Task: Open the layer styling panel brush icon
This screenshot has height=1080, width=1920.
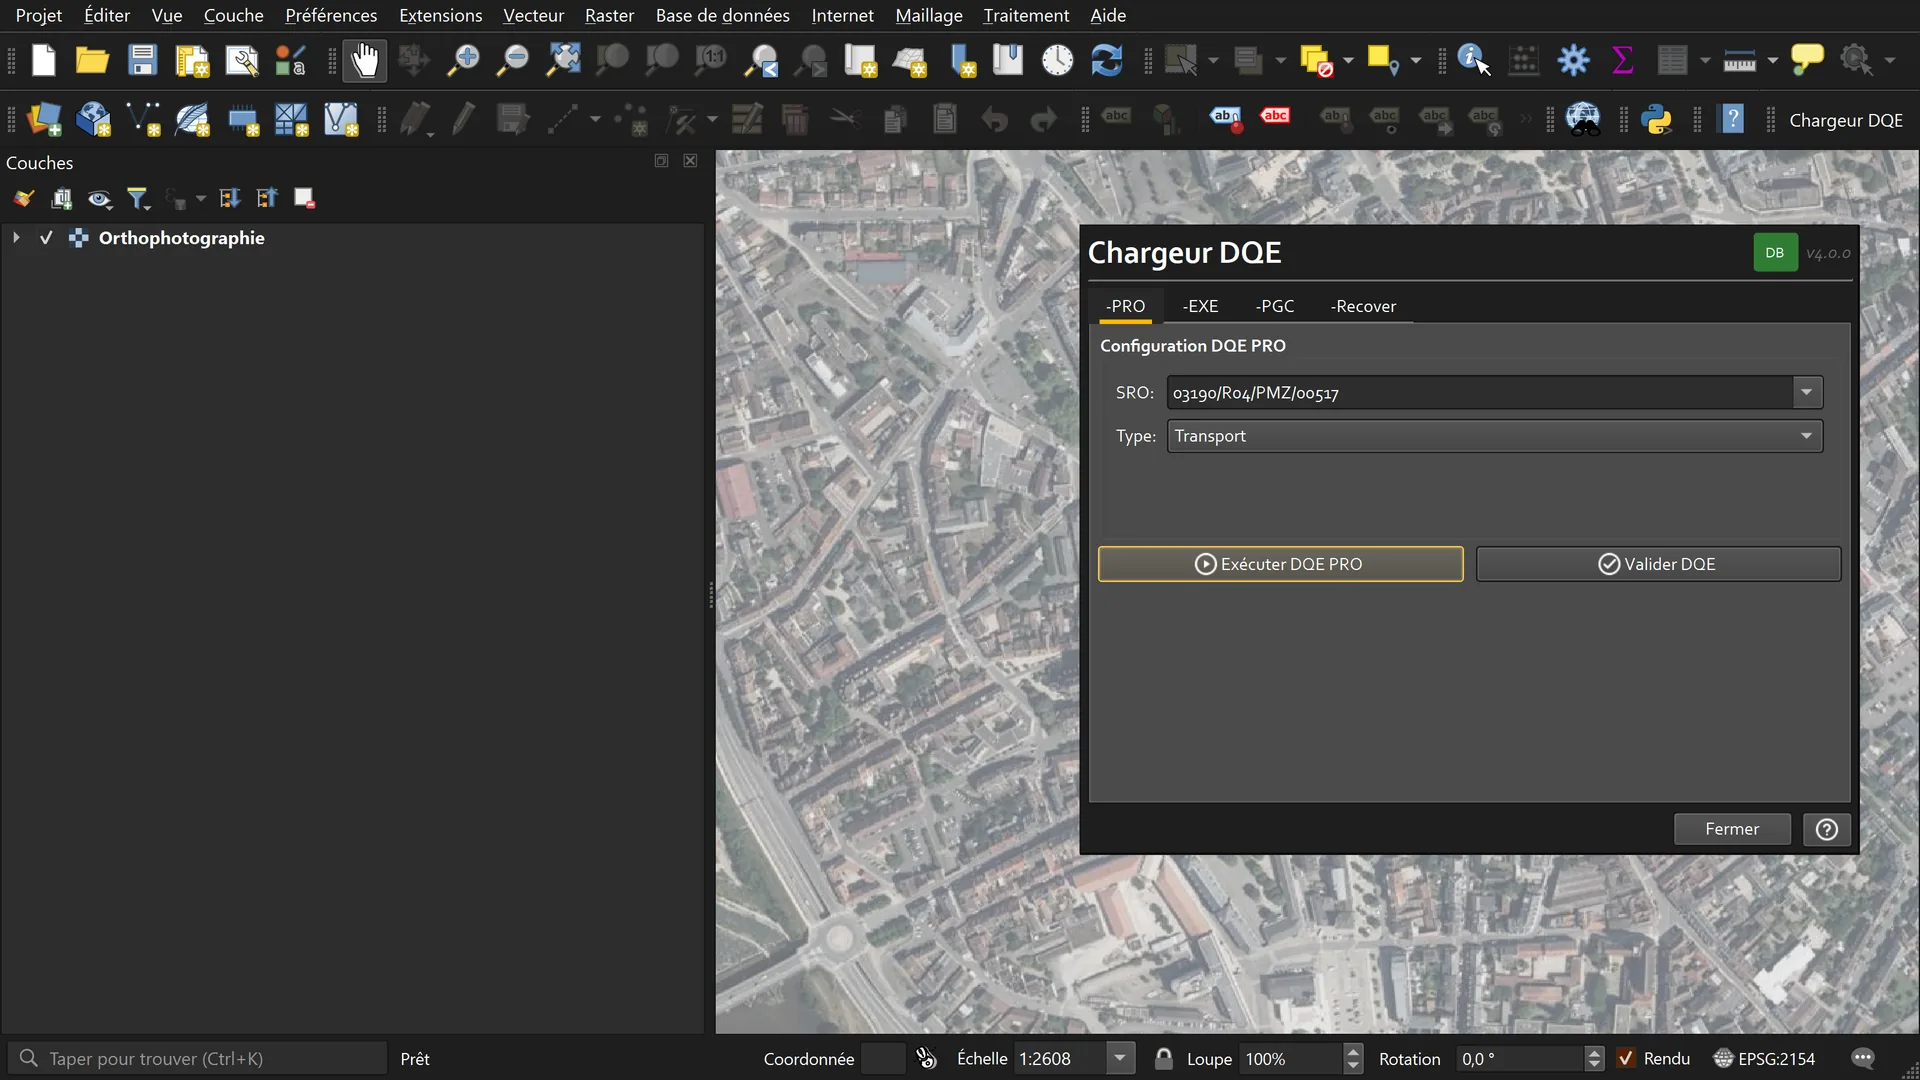Action: pos(24,198)
